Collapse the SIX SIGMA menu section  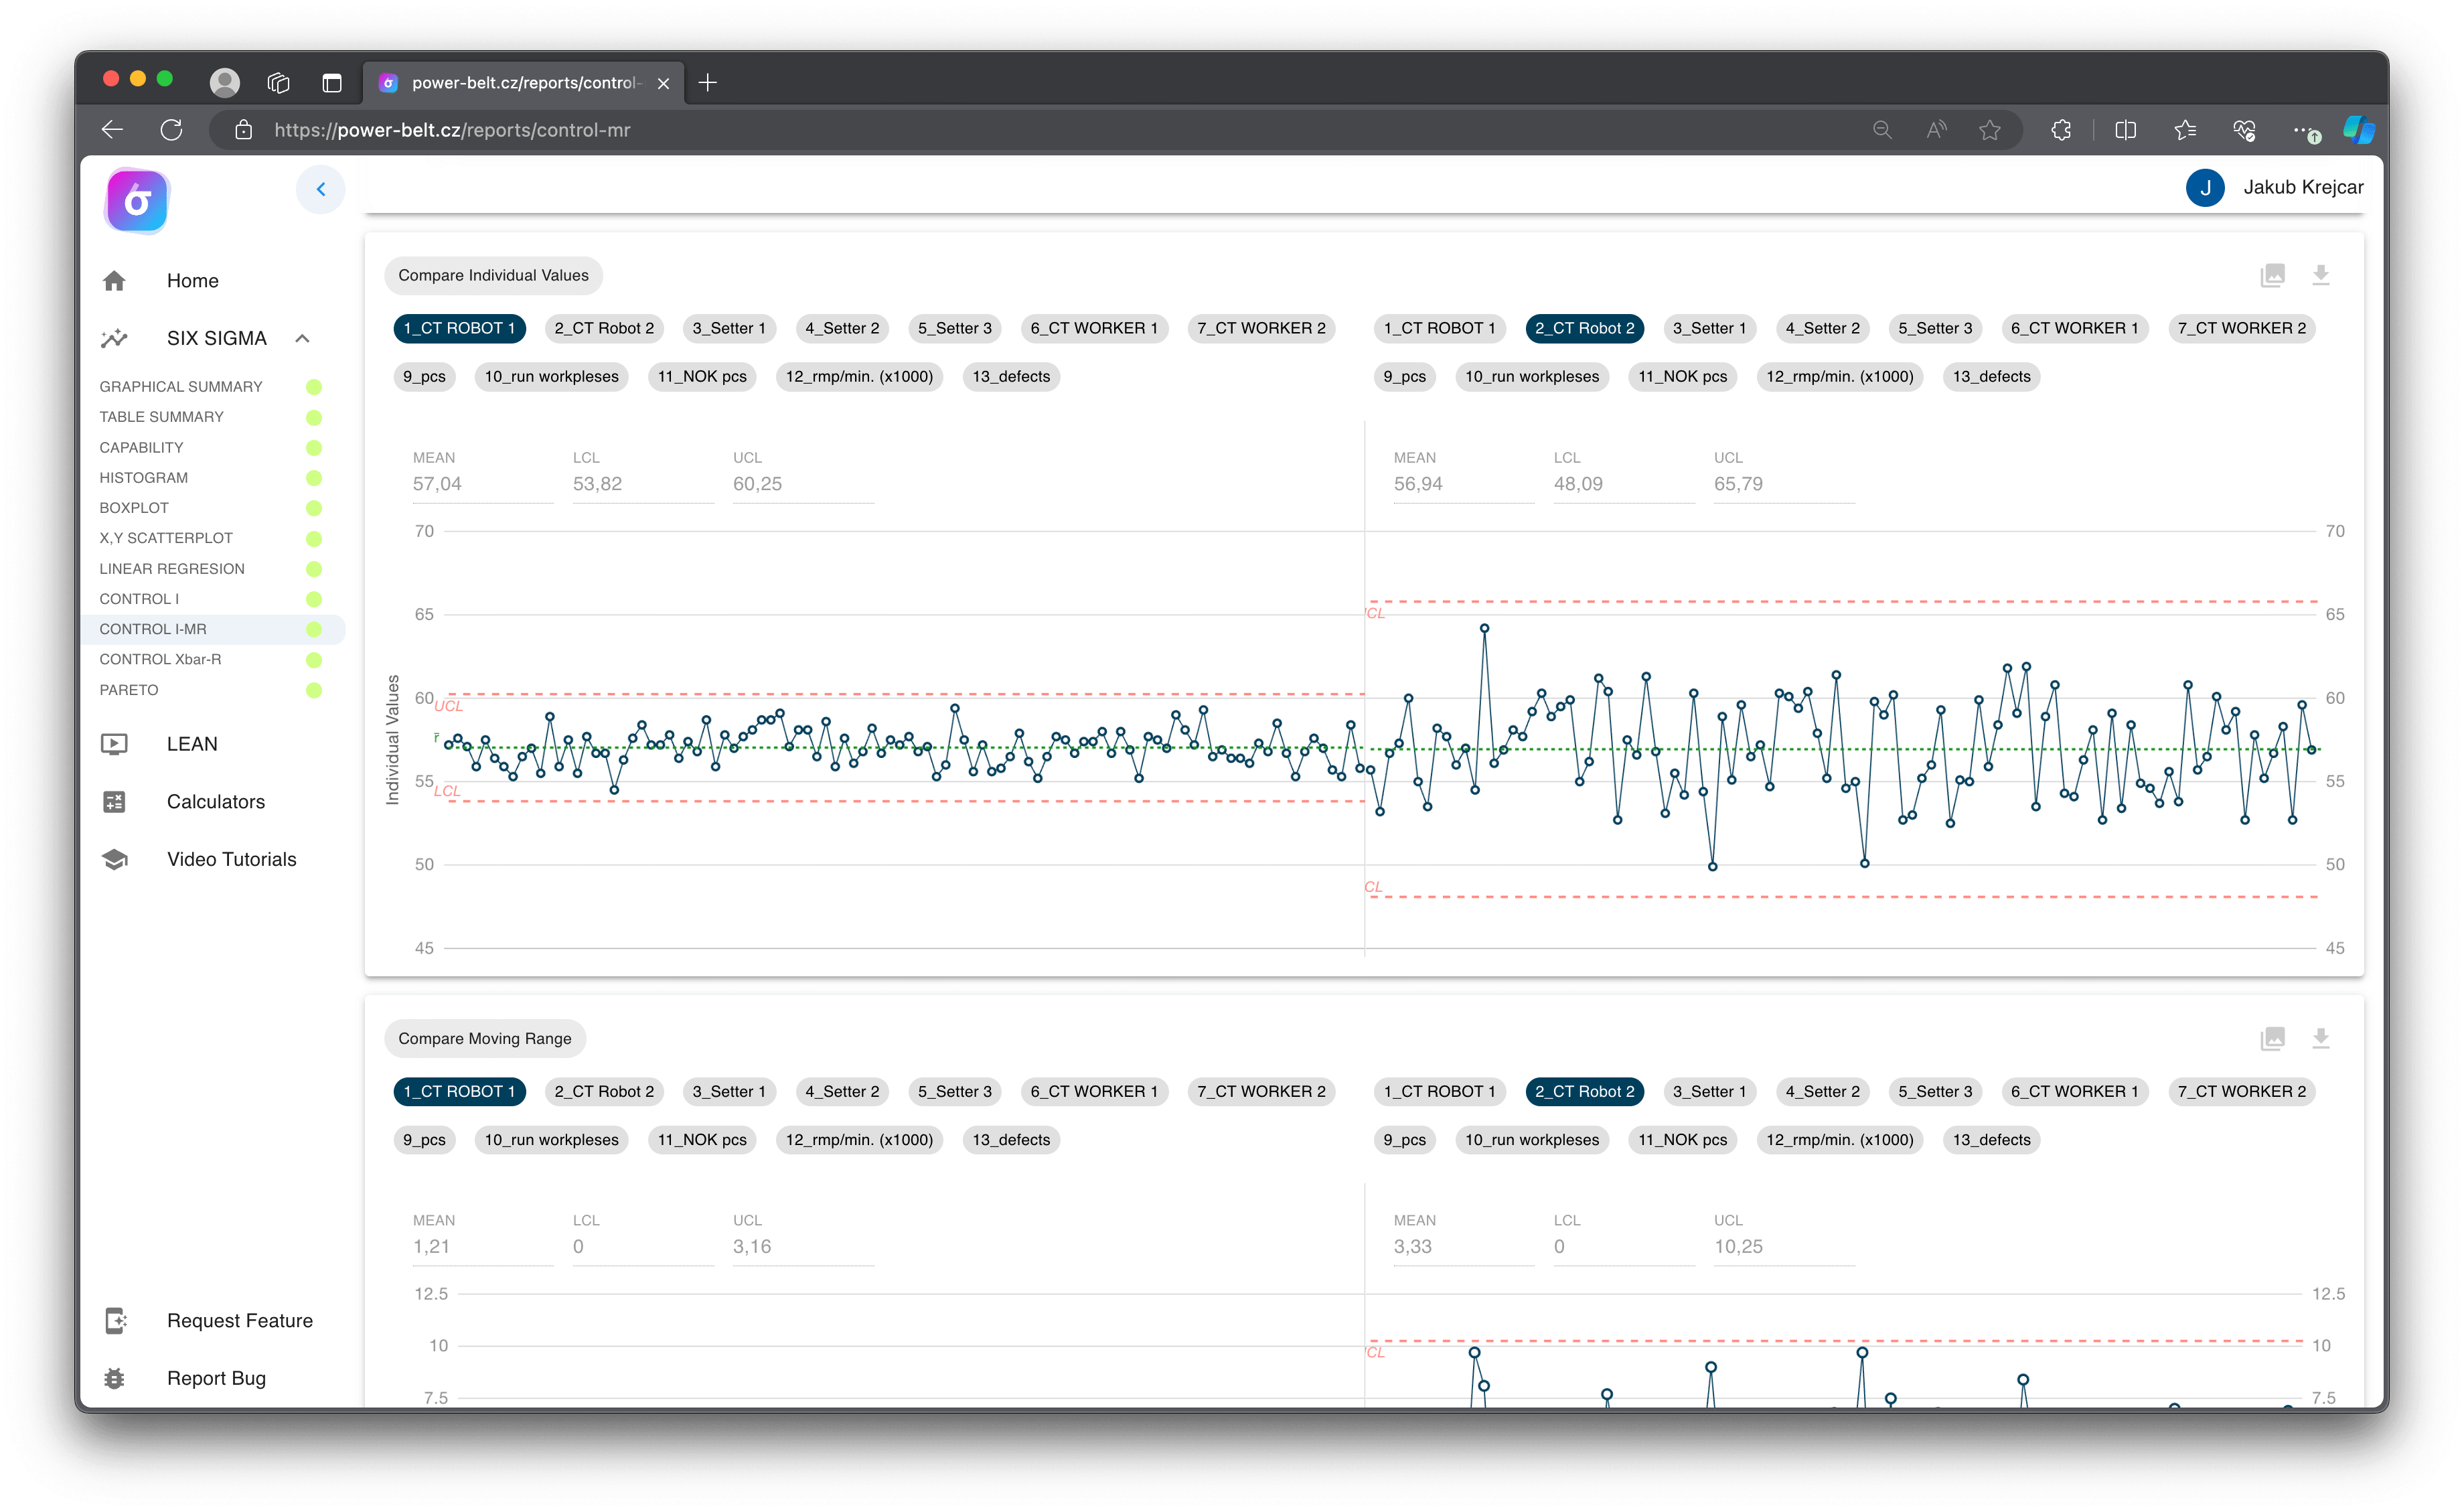pyautogui.click(x=302, y=338)
